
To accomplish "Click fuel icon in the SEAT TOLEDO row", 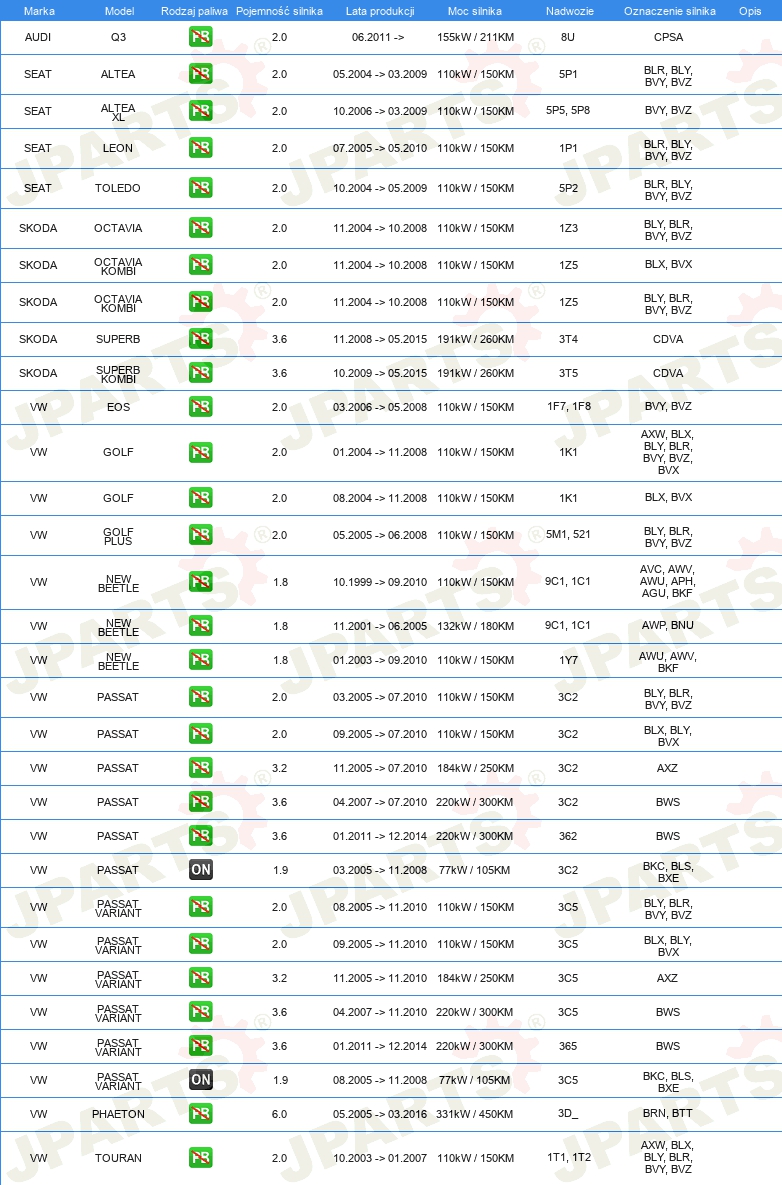I will (200, 188).
